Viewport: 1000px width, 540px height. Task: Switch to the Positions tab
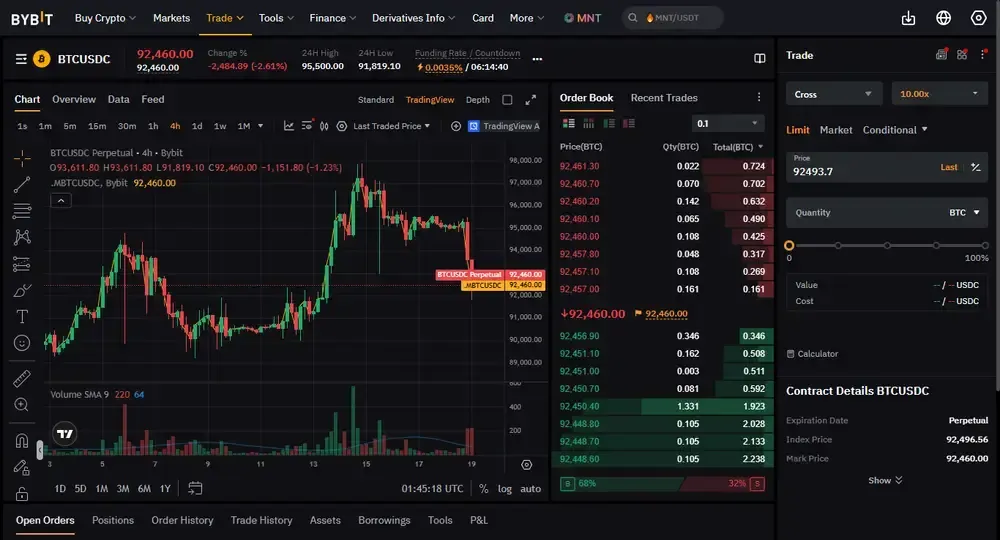pyautogui.click(x=113, y=520)
